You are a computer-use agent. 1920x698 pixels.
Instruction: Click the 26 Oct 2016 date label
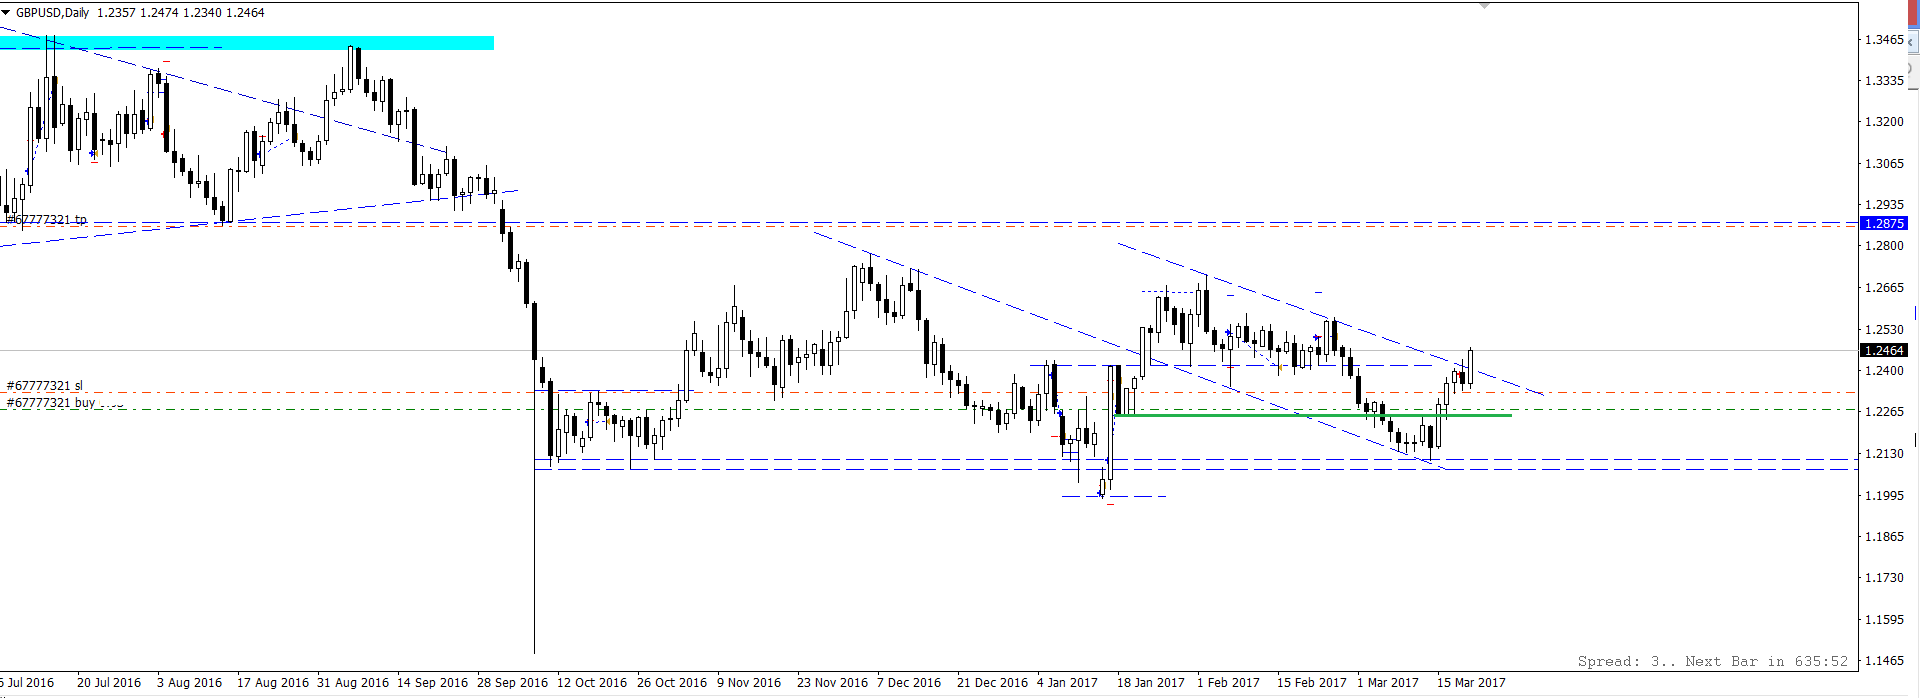[672, 683]
